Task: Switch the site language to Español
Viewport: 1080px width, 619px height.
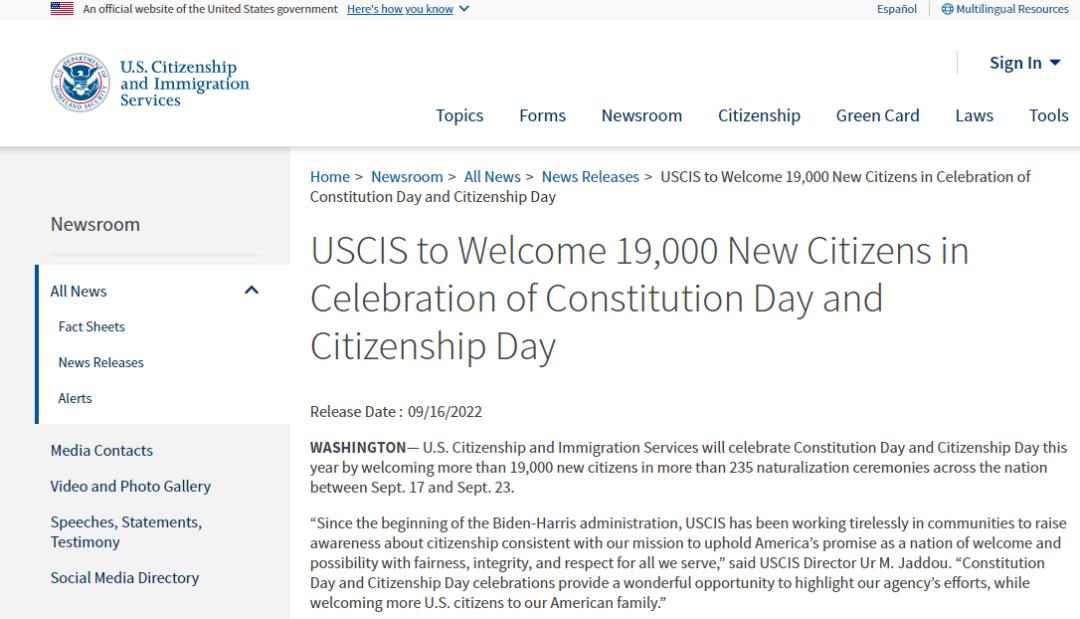Action: click(x=896, y=9)
